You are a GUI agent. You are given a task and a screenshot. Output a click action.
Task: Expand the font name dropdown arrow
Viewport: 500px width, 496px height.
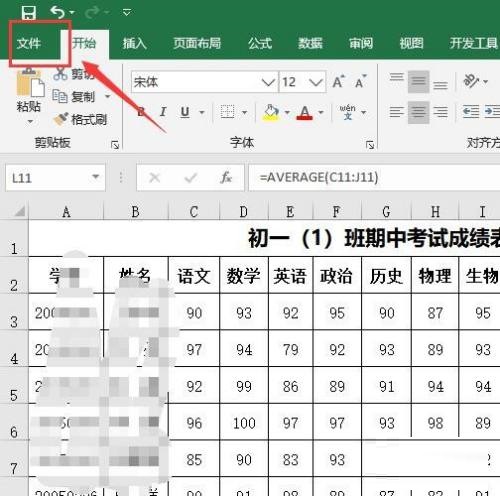point(268,82)
